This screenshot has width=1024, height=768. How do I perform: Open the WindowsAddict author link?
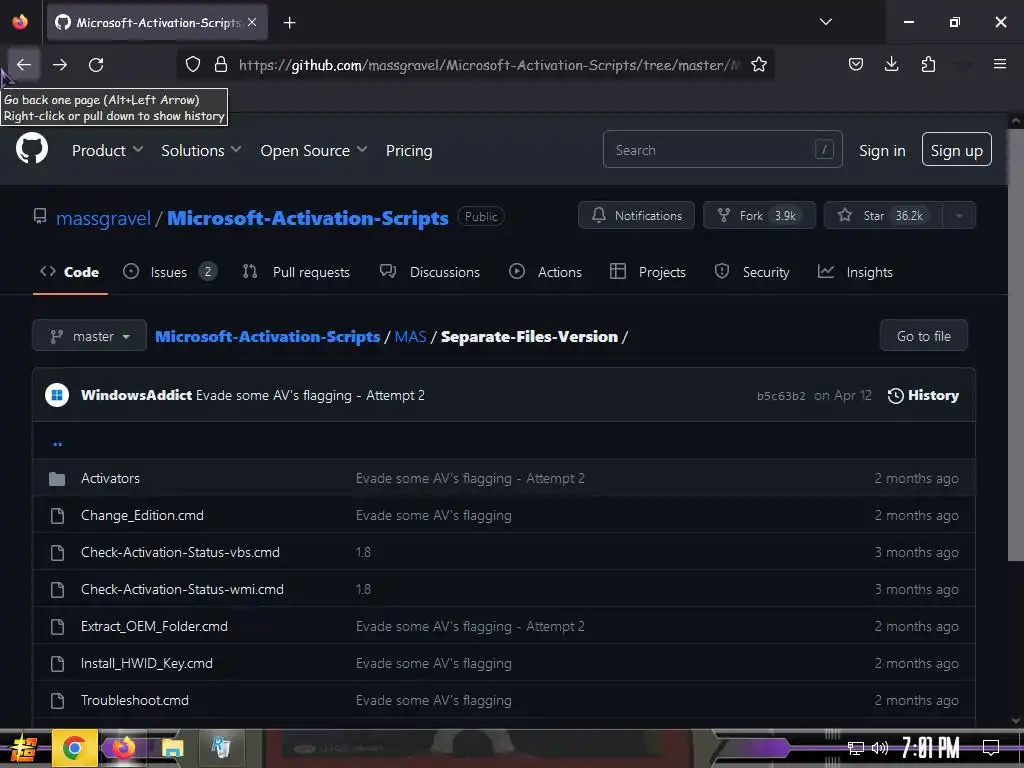tap(136, 395)
